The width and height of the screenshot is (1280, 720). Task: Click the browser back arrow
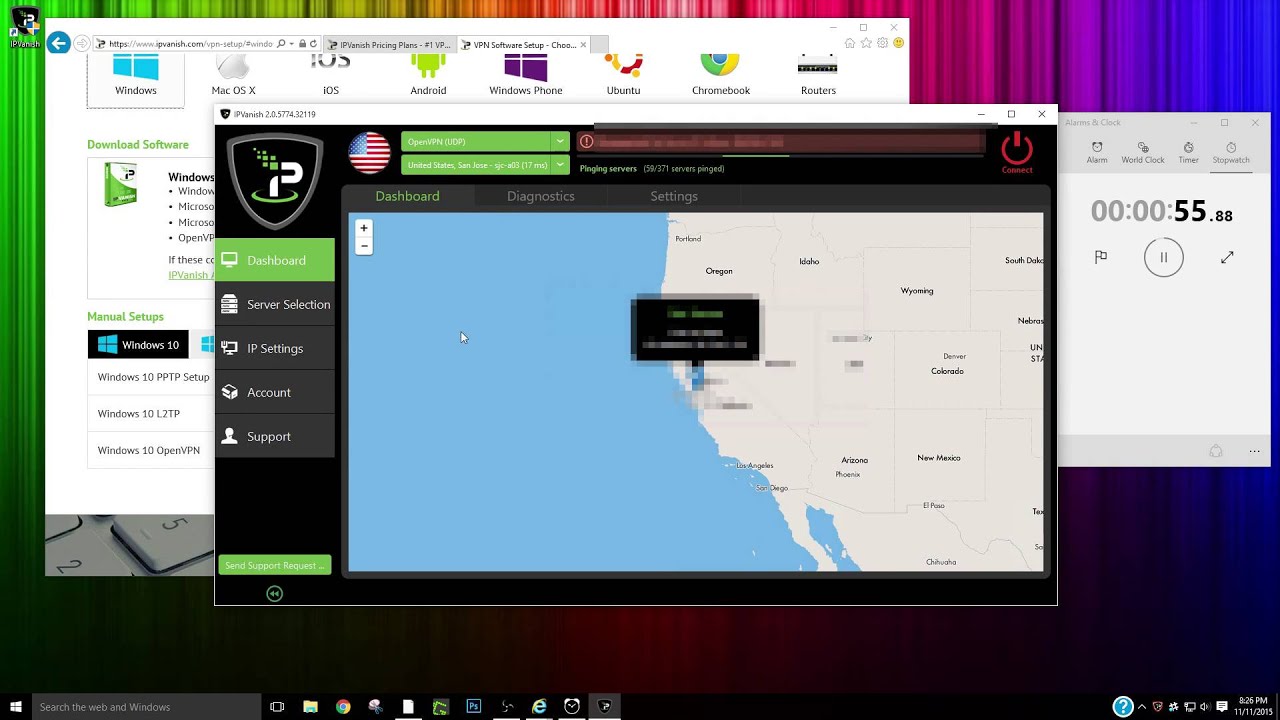59,43
